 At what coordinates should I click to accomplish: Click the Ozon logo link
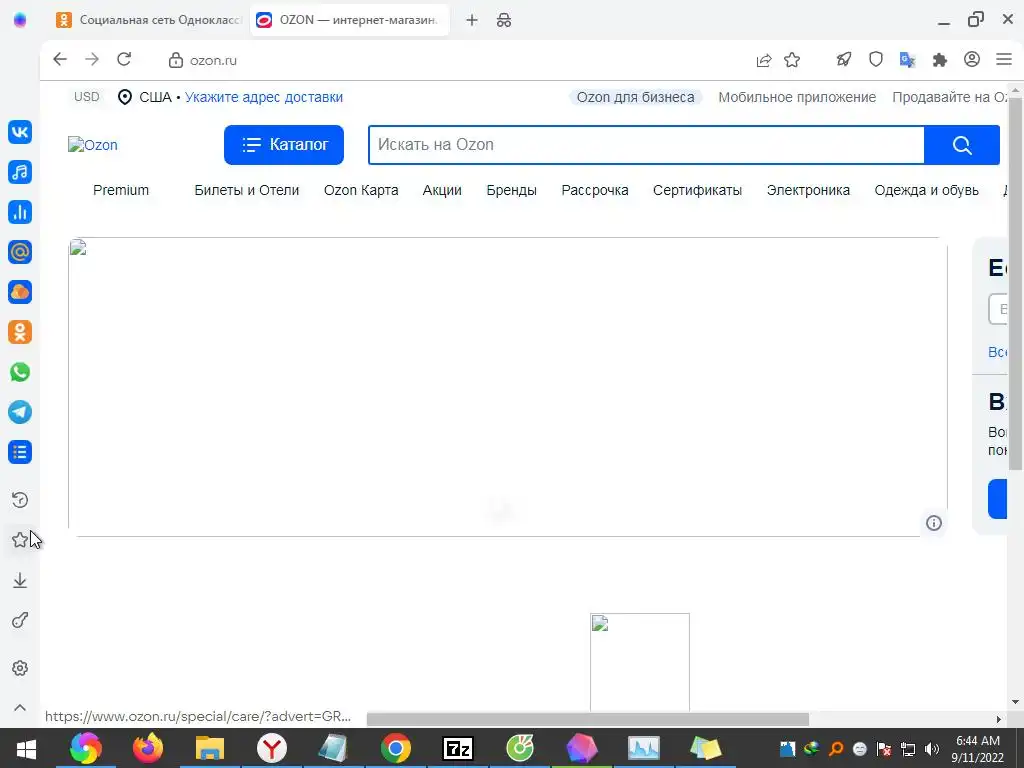coord(93,145)
